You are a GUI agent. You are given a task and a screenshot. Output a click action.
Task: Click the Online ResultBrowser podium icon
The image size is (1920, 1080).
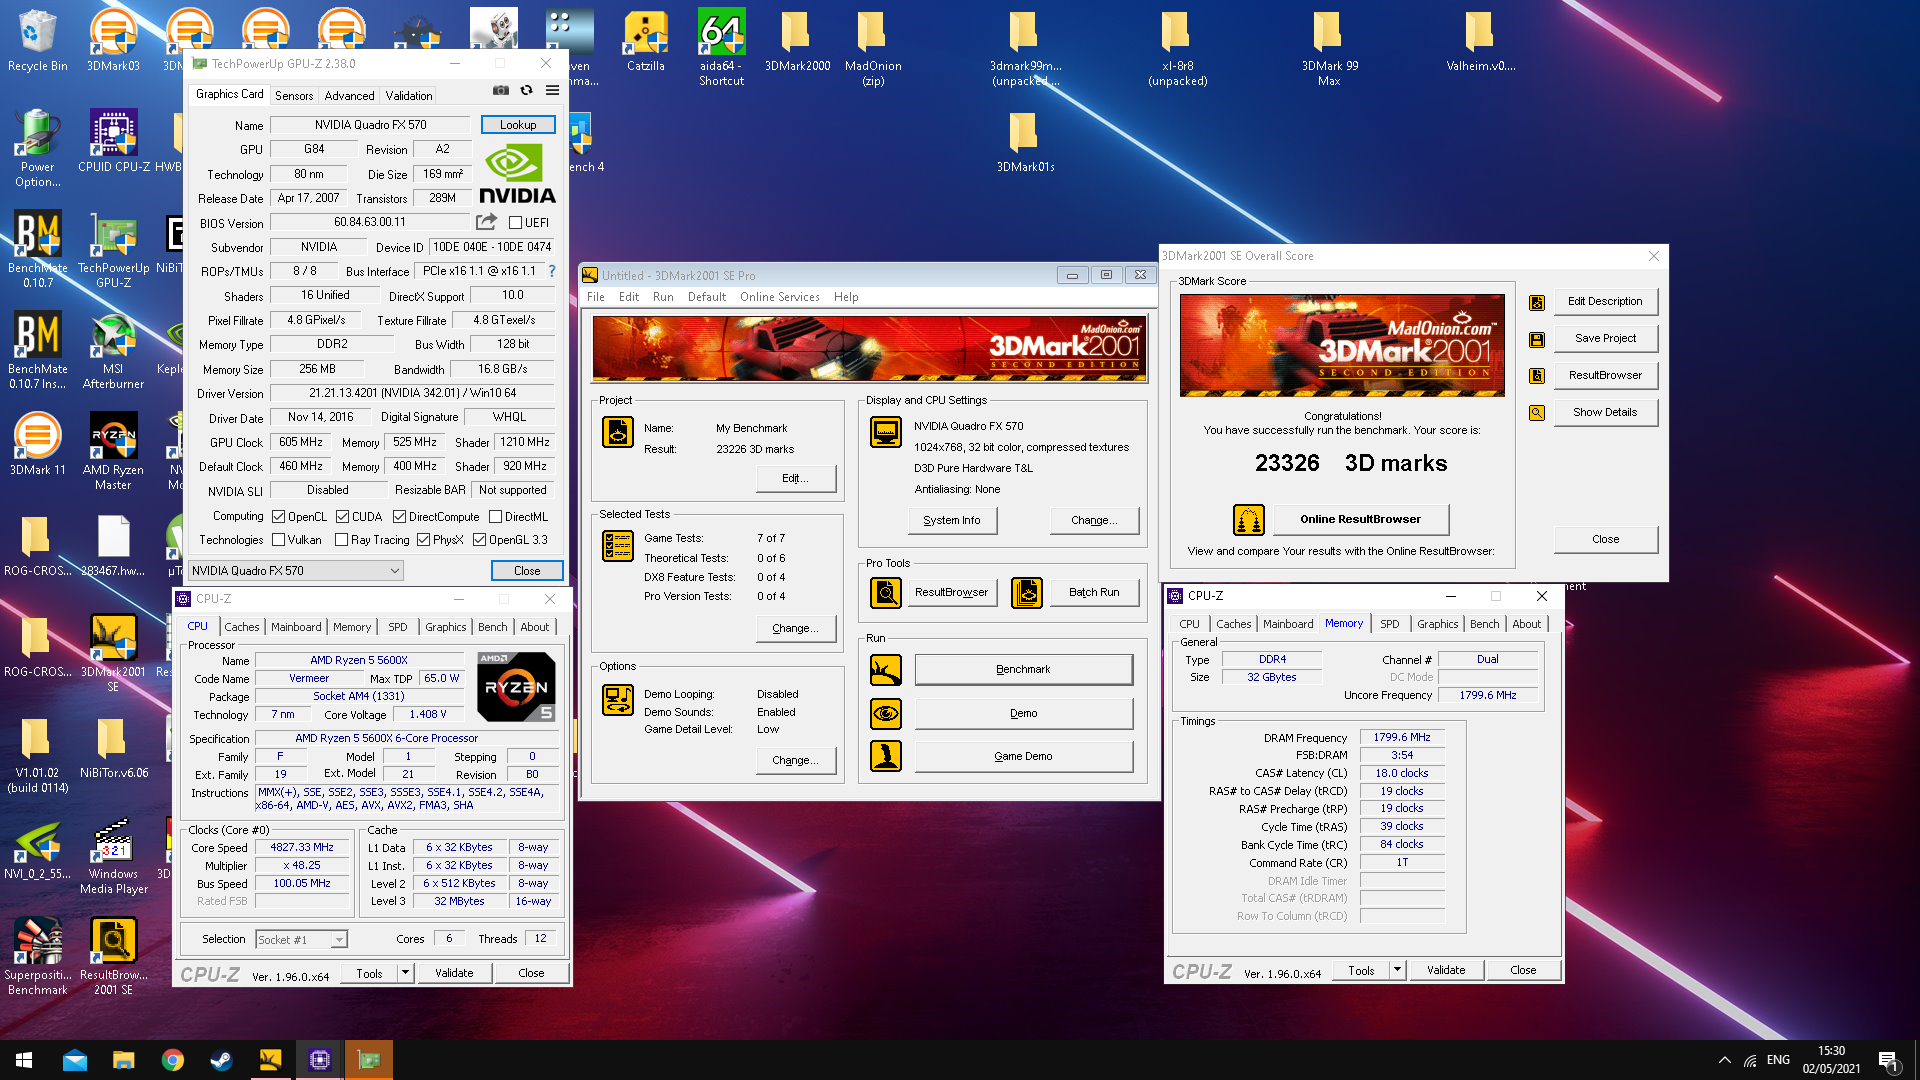coord(1249,520)
